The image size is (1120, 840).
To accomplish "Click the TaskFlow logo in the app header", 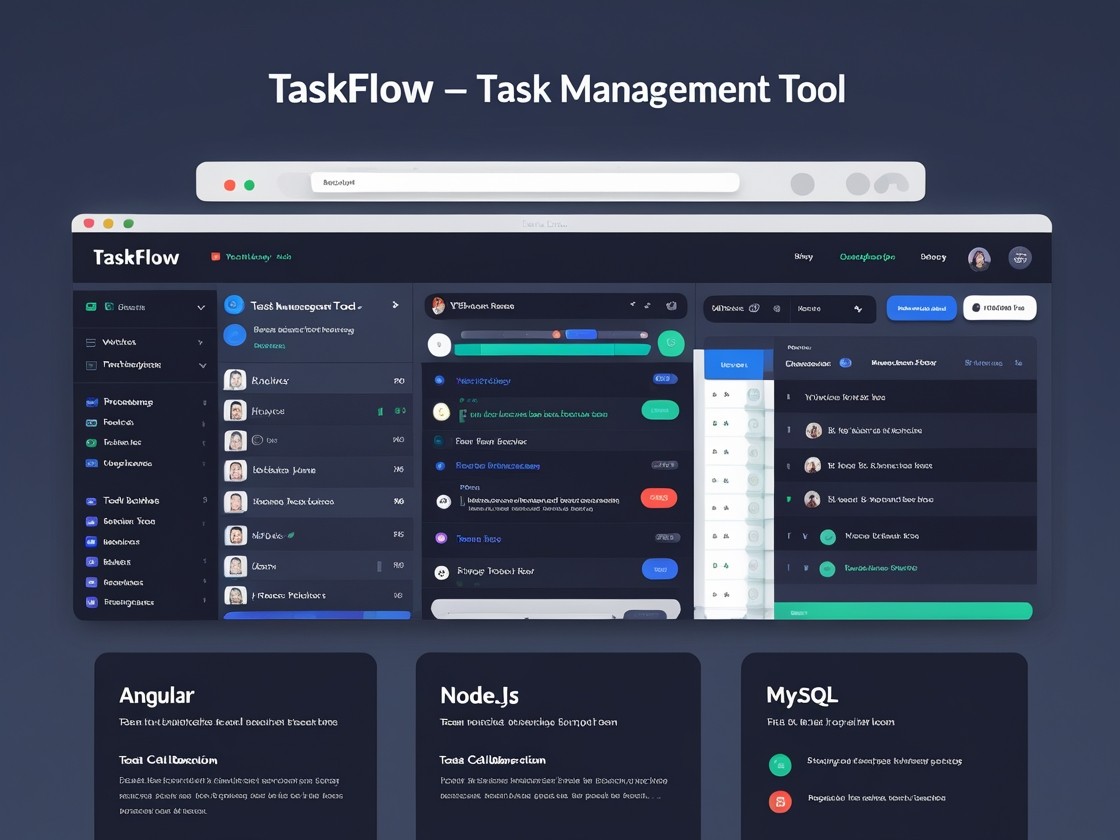I will coord(136,257).
